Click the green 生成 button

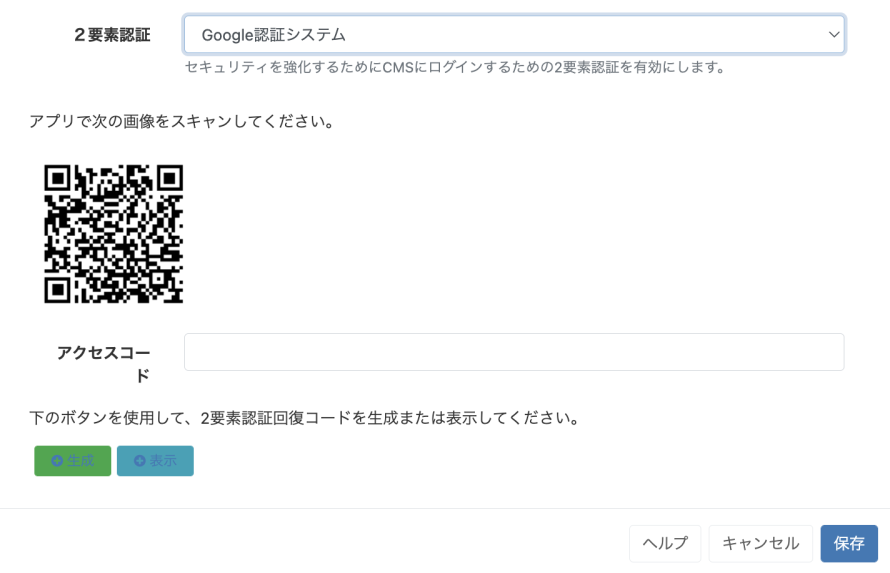click(x=73, y=461)
